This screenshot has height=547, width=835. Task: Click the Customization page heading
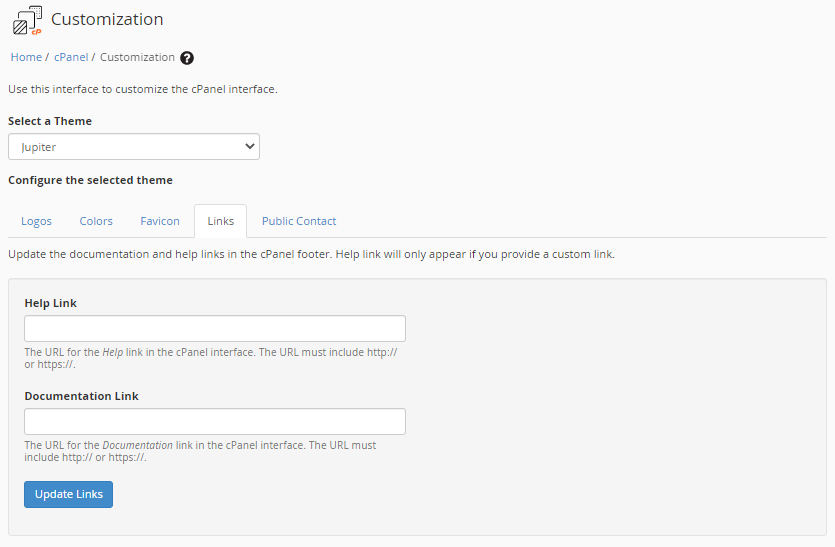107,19
